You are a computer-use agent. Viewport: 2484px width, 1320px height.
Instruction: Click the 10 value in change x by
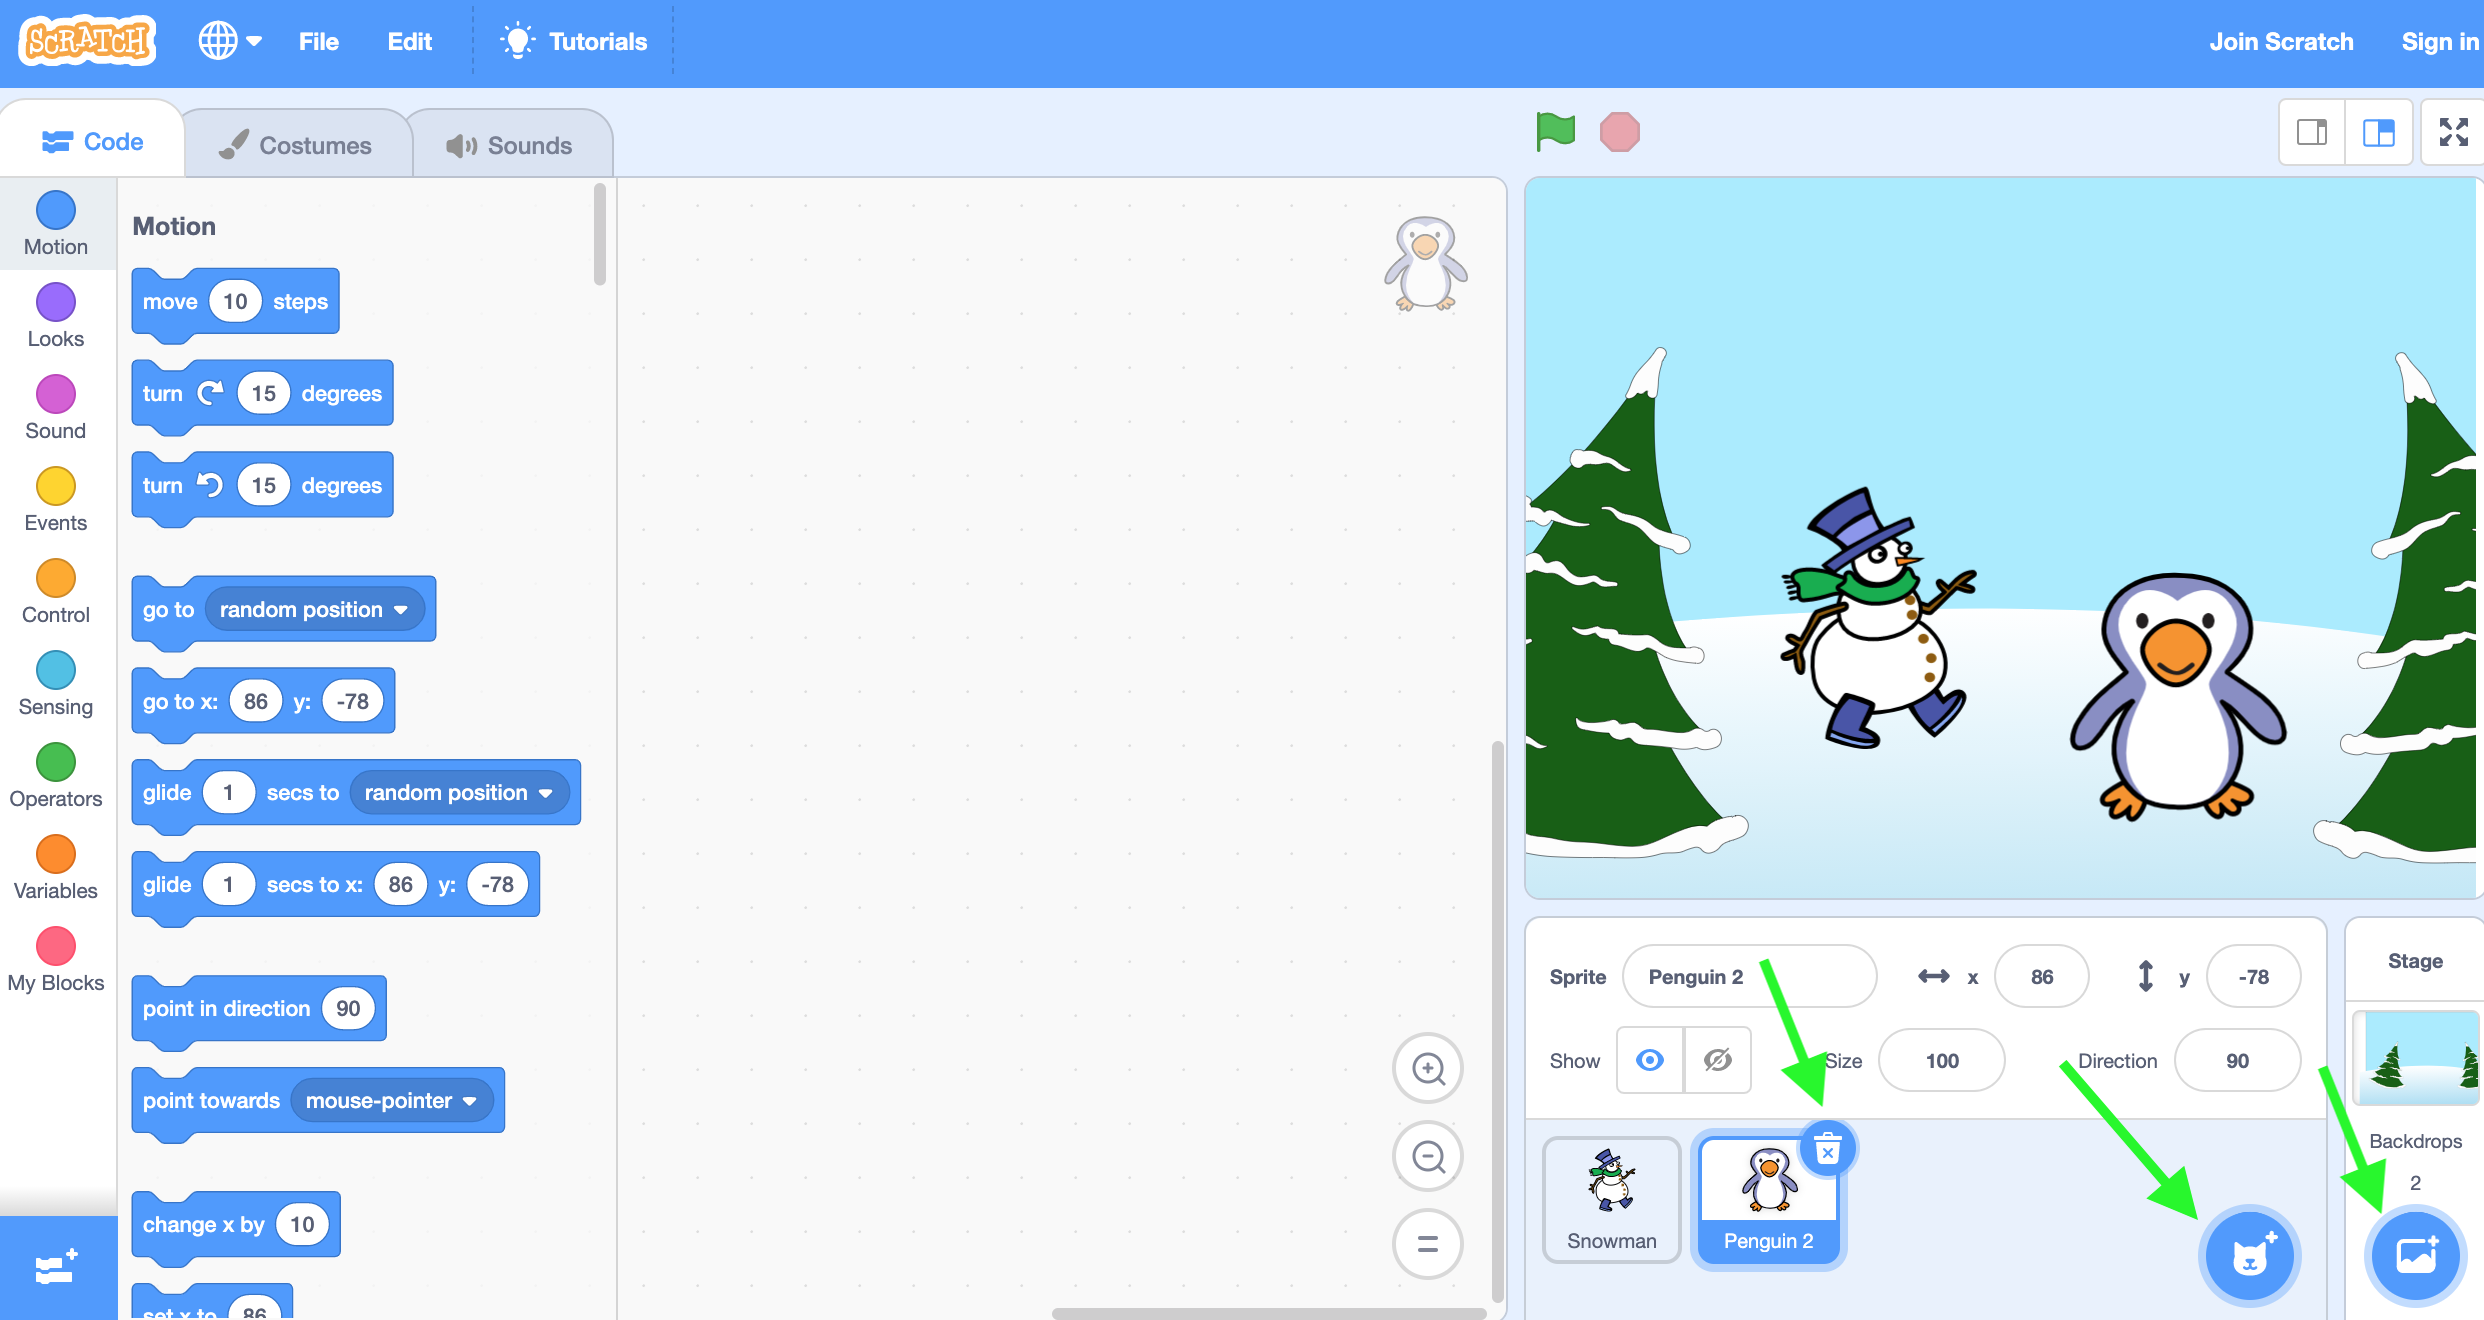coord(302,1224)
